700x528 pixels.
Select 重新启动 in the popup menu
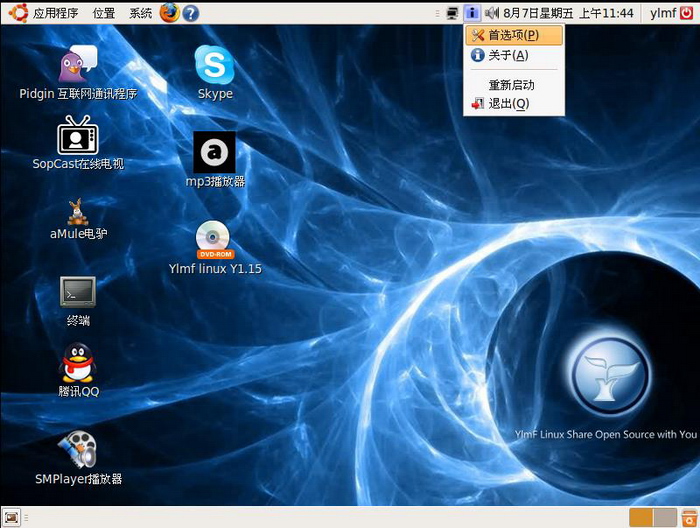(x=514, y=84)
